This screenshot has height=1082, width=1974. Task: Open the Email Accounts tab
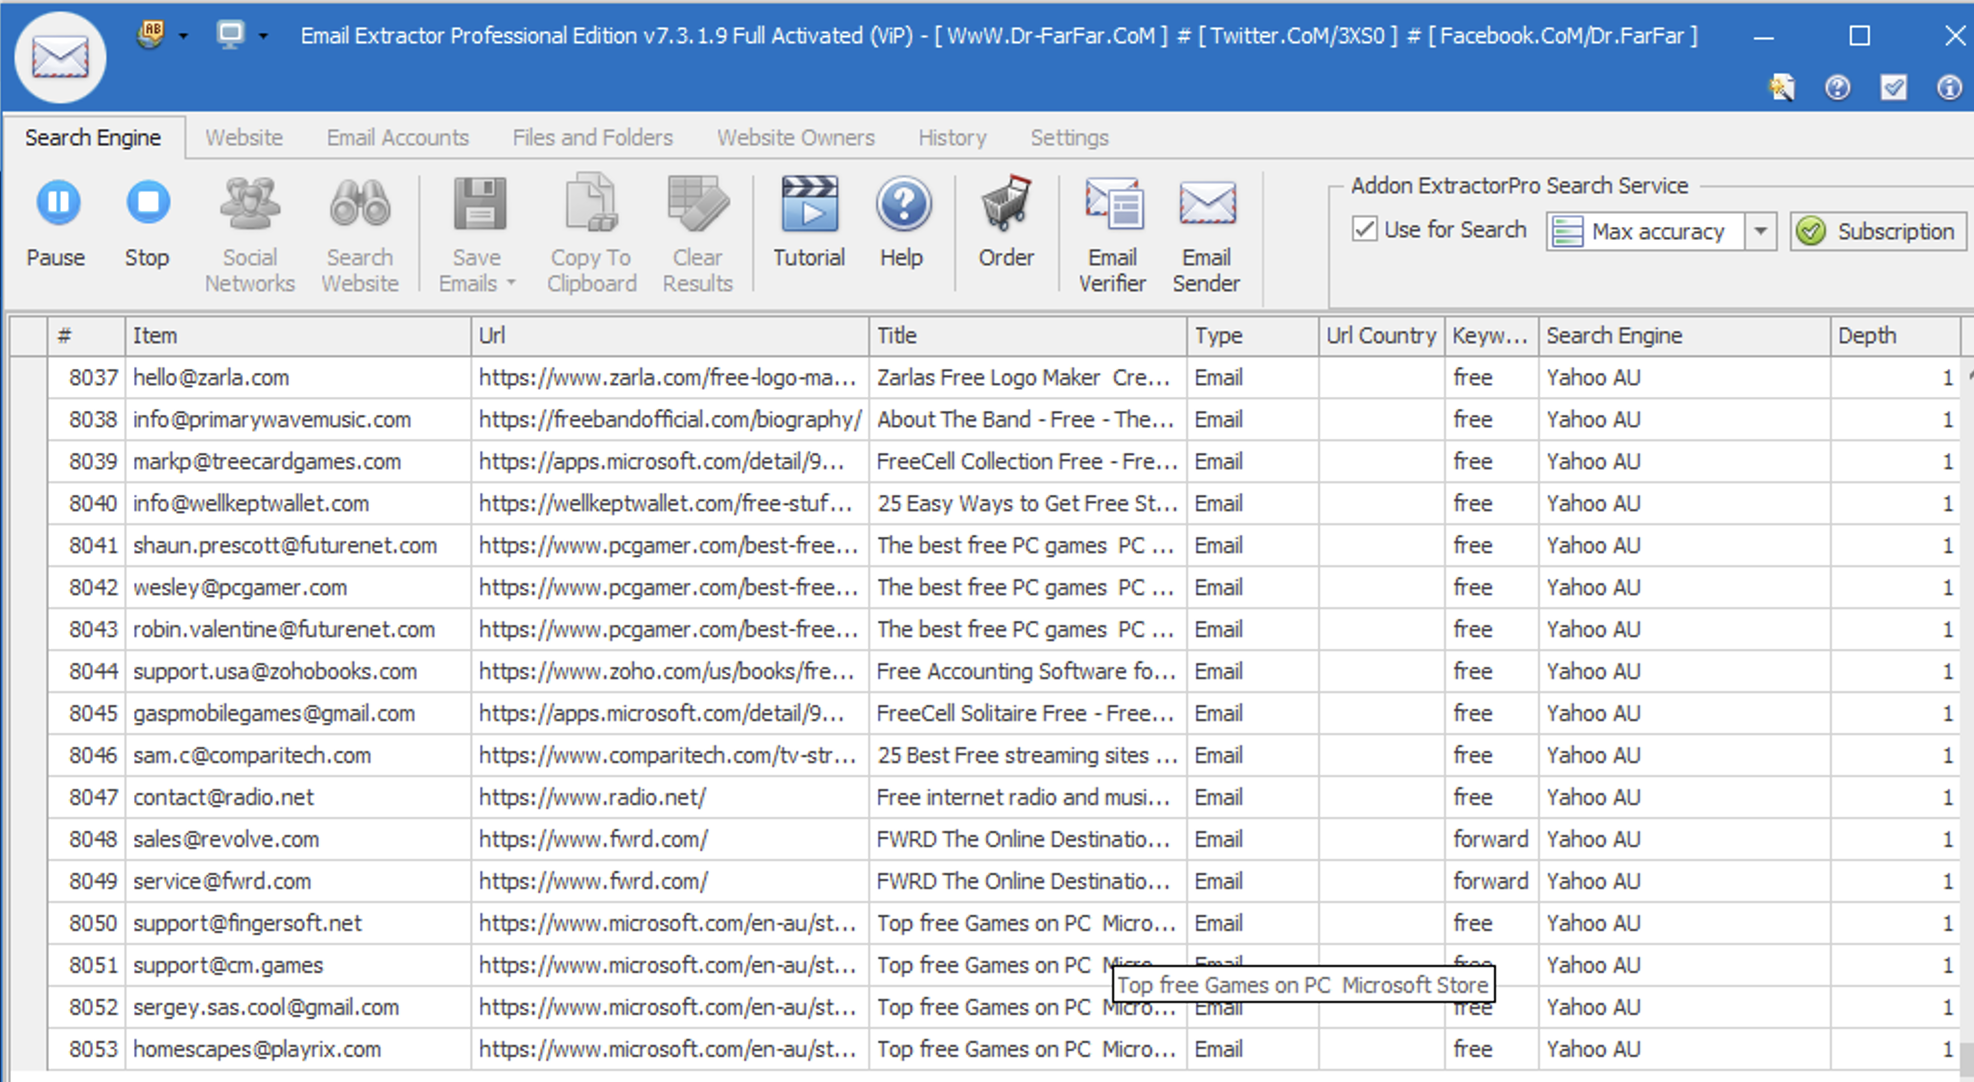tap(397, 138)
